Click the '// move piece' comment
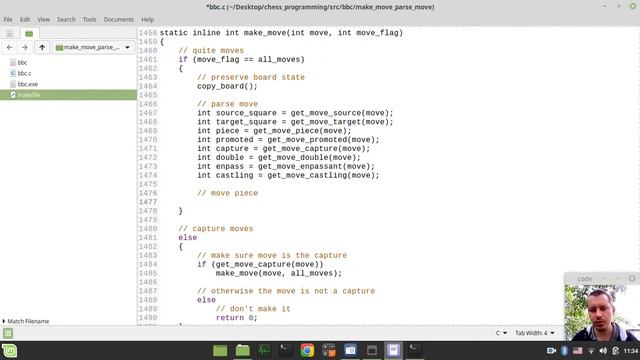The width and height of the screenshot is (640, 360). tap(227, 193)
